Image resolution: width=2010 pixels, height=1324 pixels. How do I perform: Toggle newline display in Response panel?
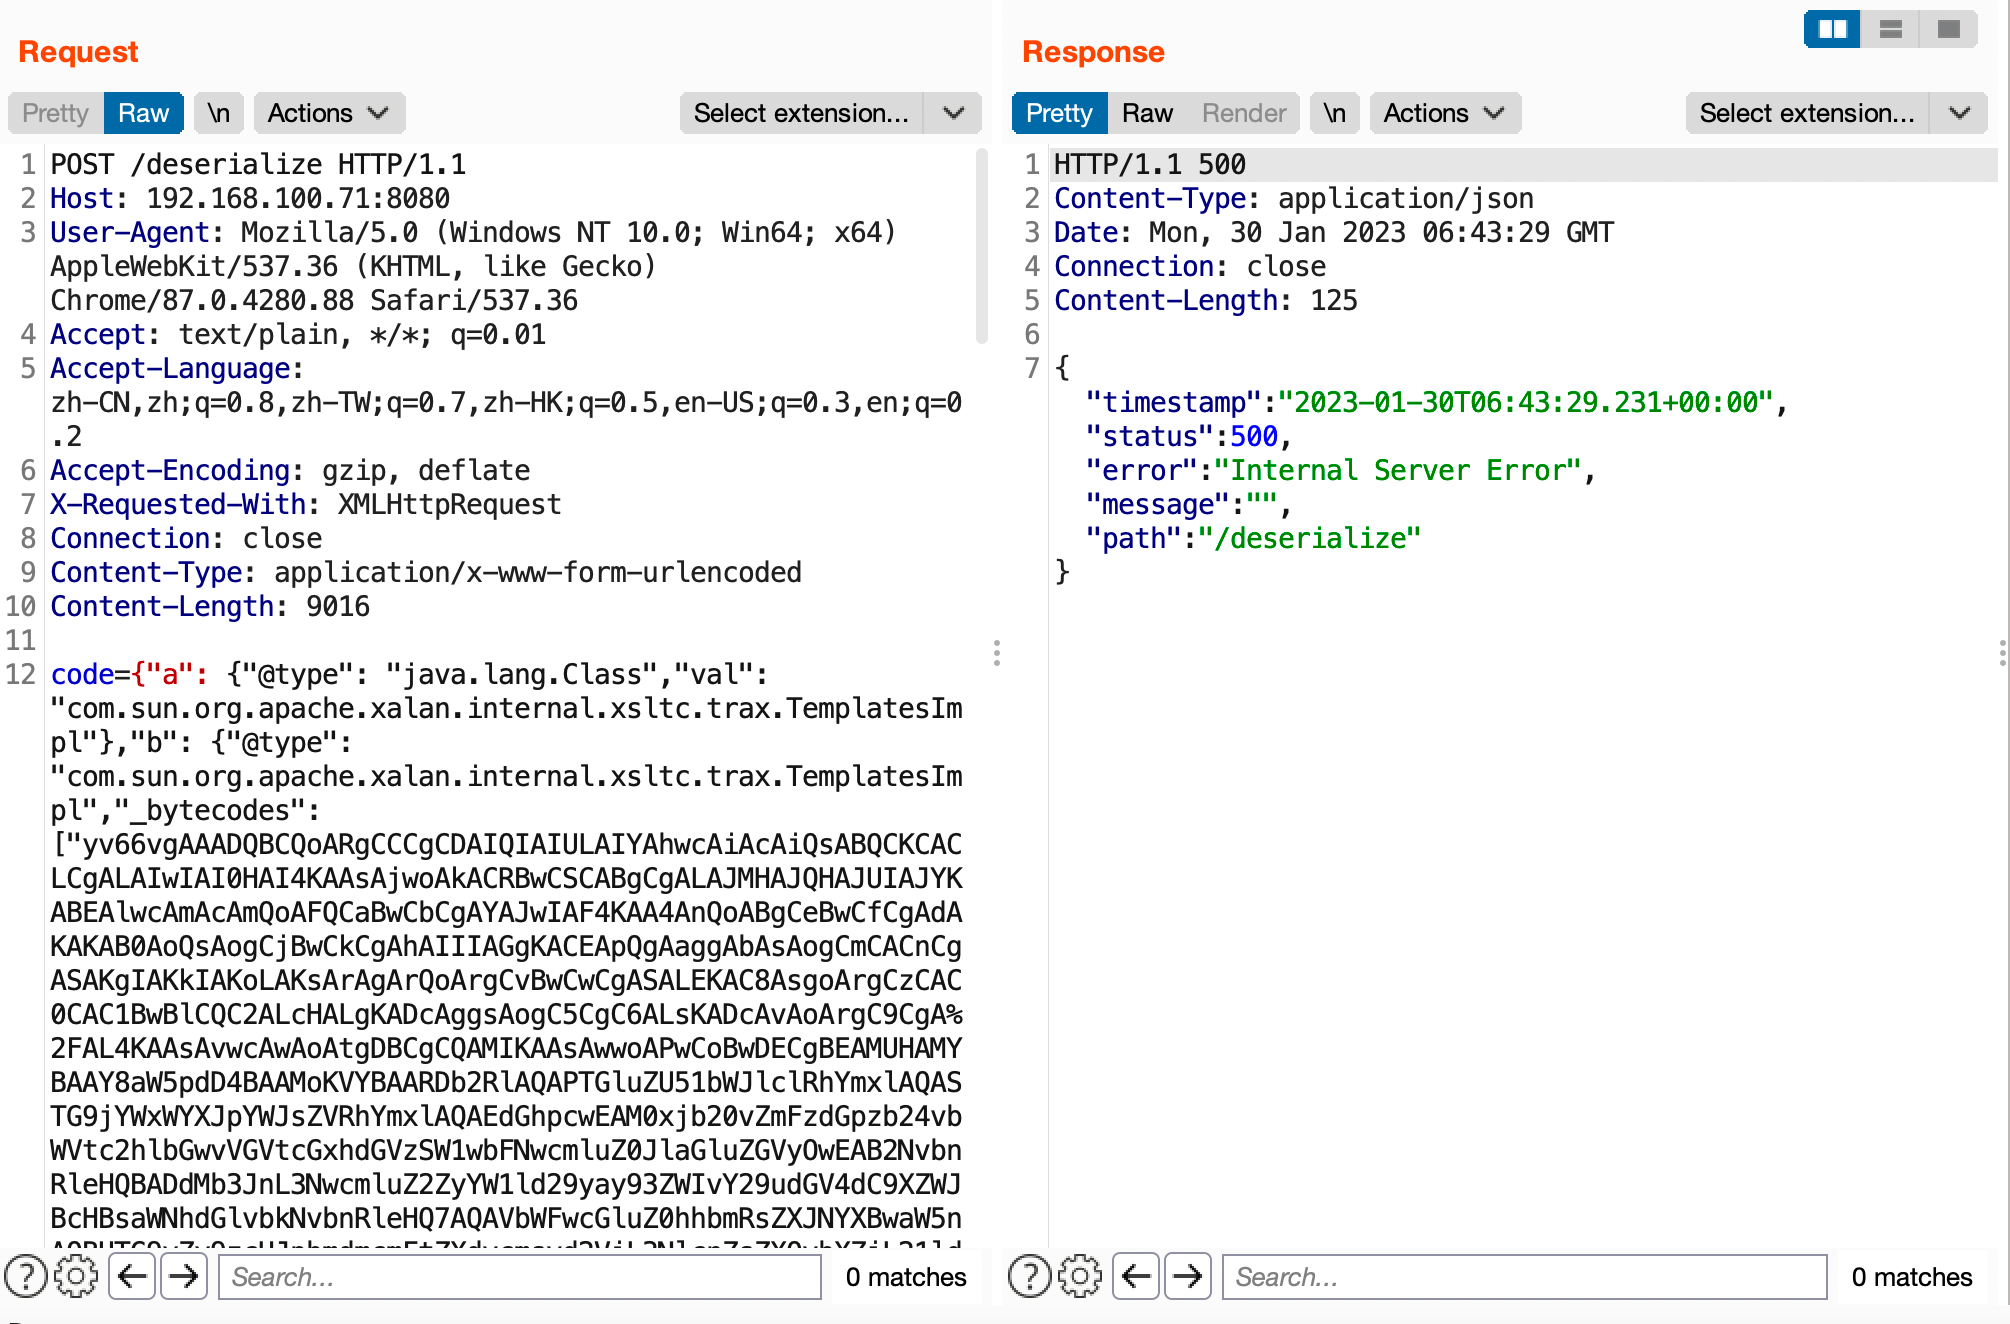(1335, 113)
